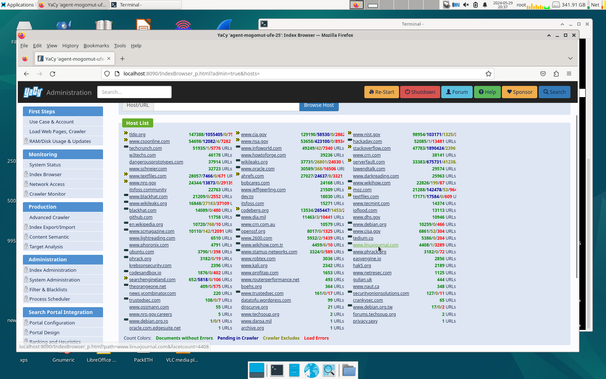The width and height of the screenshot is (606, 379).
Task: Open the Save to Pocket icon
Action: [x=543, y=74]
